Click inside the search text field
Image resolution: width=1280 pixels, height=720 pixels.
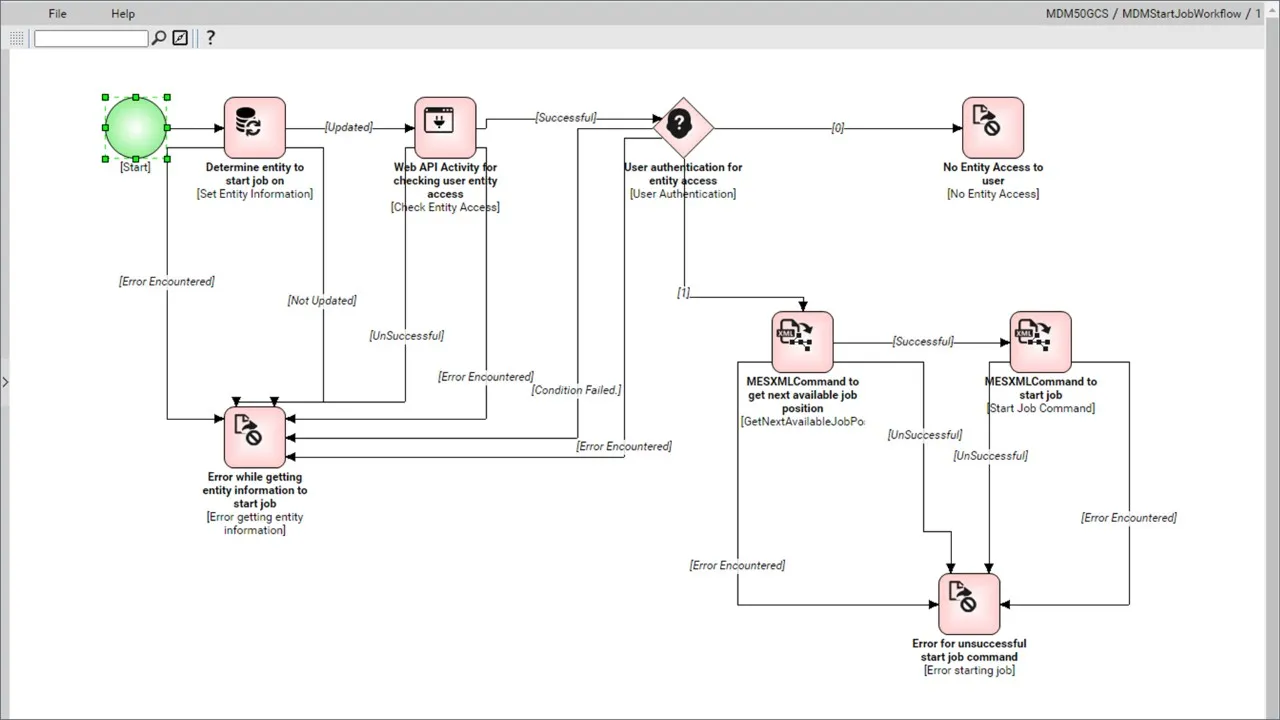tap(90, 37)
